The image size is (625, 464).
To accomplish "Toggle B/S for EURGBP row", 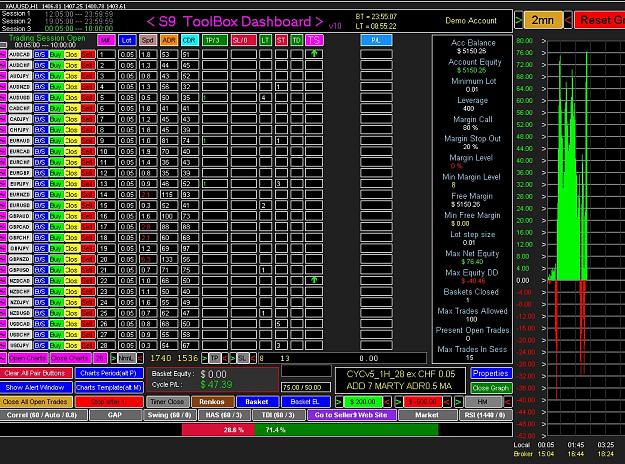I will coord(40,173).
